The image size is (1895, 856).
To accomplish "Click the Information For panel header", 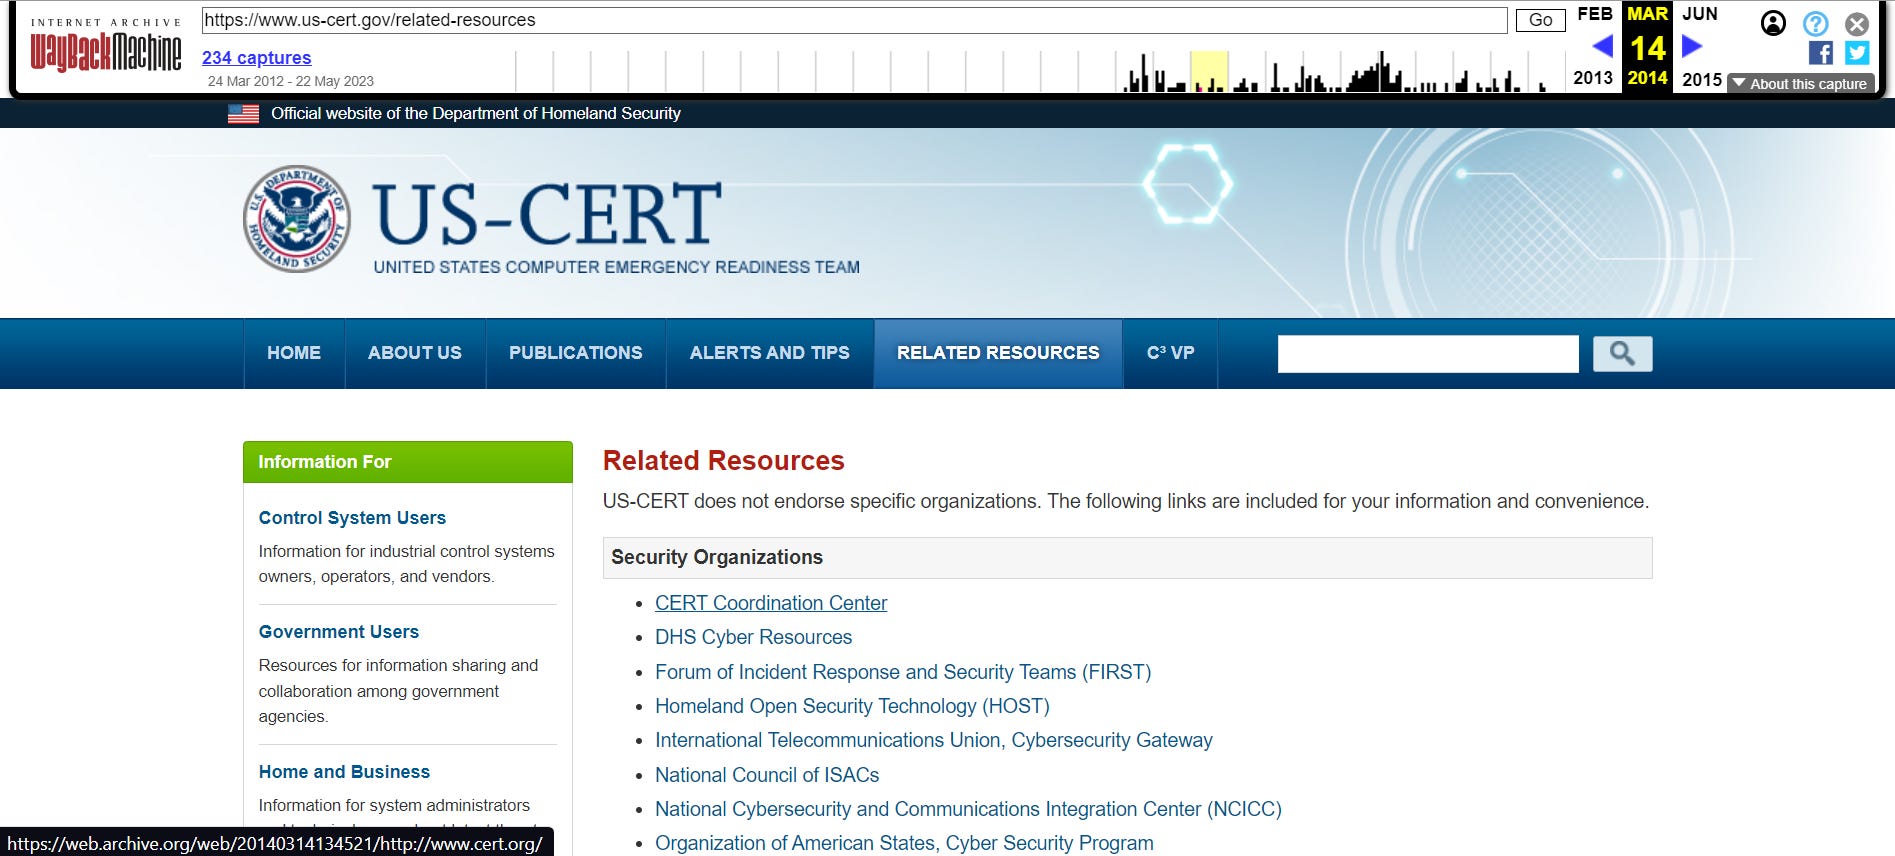I will 408,462.
